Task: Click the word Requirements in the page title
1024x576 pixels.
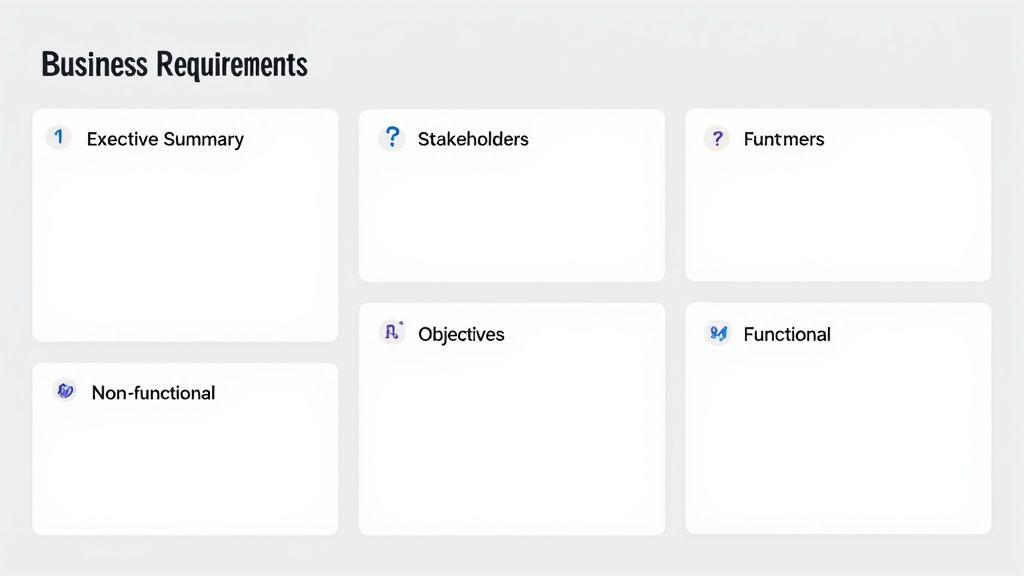Action: pyautogui.click(x=232, y=65)
